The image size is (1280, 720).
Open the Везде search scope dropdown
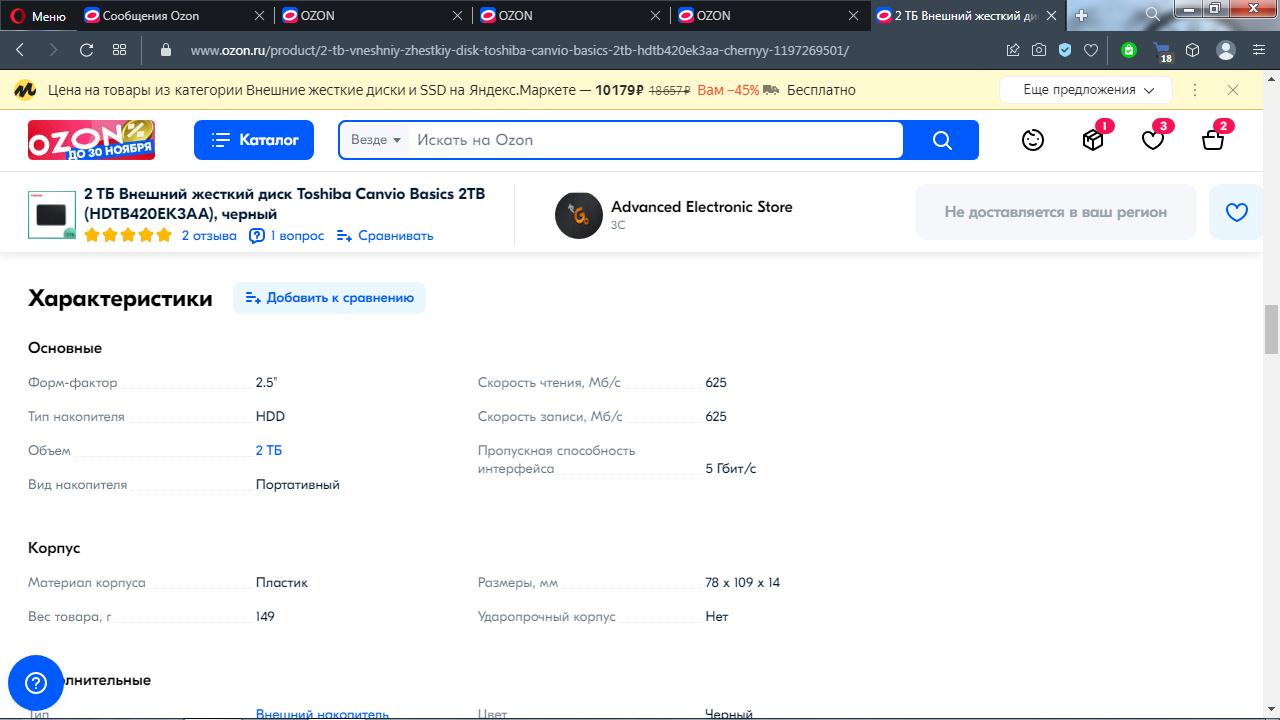tap(376, 140)
